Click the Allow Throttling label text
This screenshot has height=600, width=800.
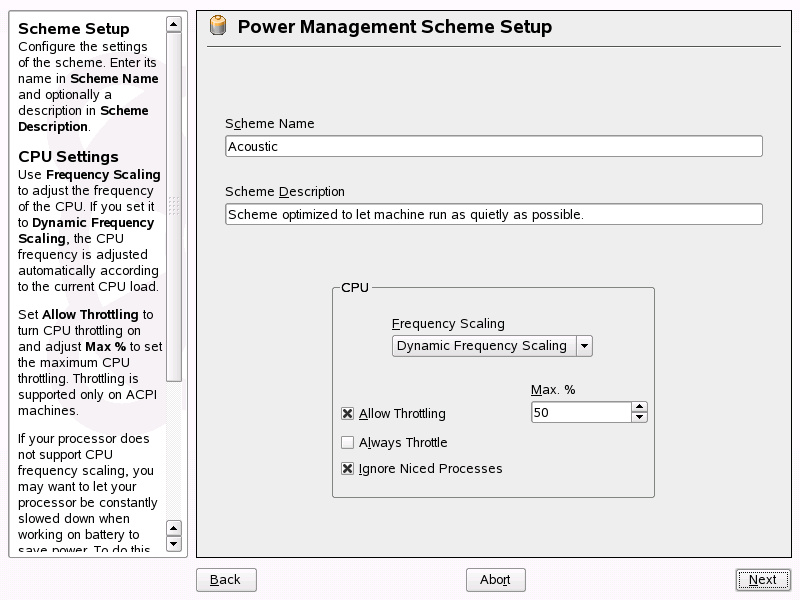point(402,413)
